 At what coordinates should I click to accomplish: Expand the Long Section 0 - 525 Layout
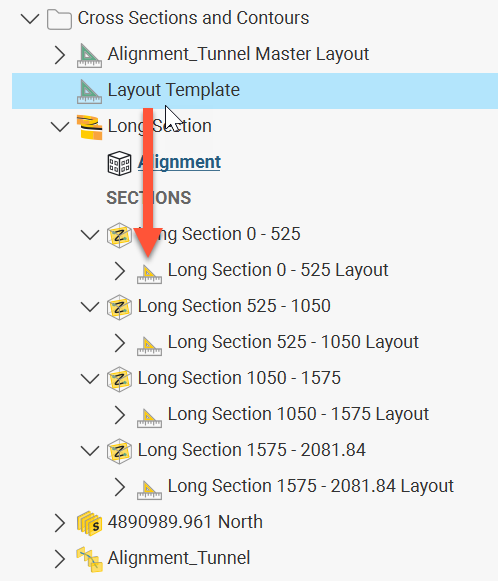[119, 271]
